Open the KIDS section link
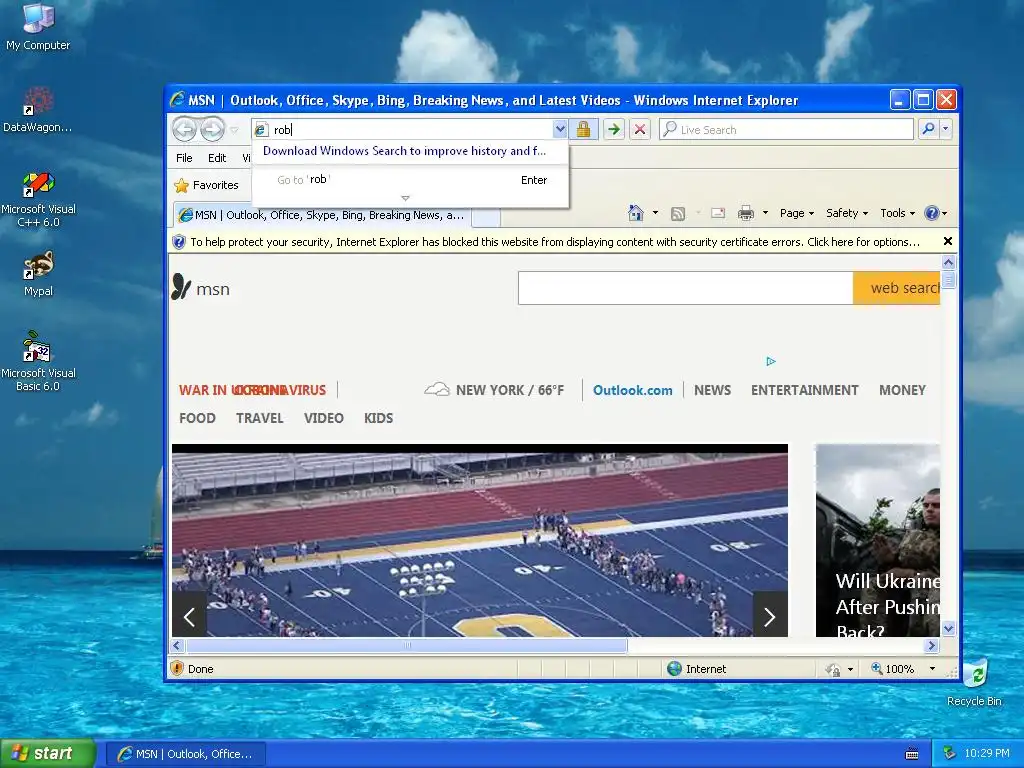1024x768 pixels. click(x=378, y=418)
